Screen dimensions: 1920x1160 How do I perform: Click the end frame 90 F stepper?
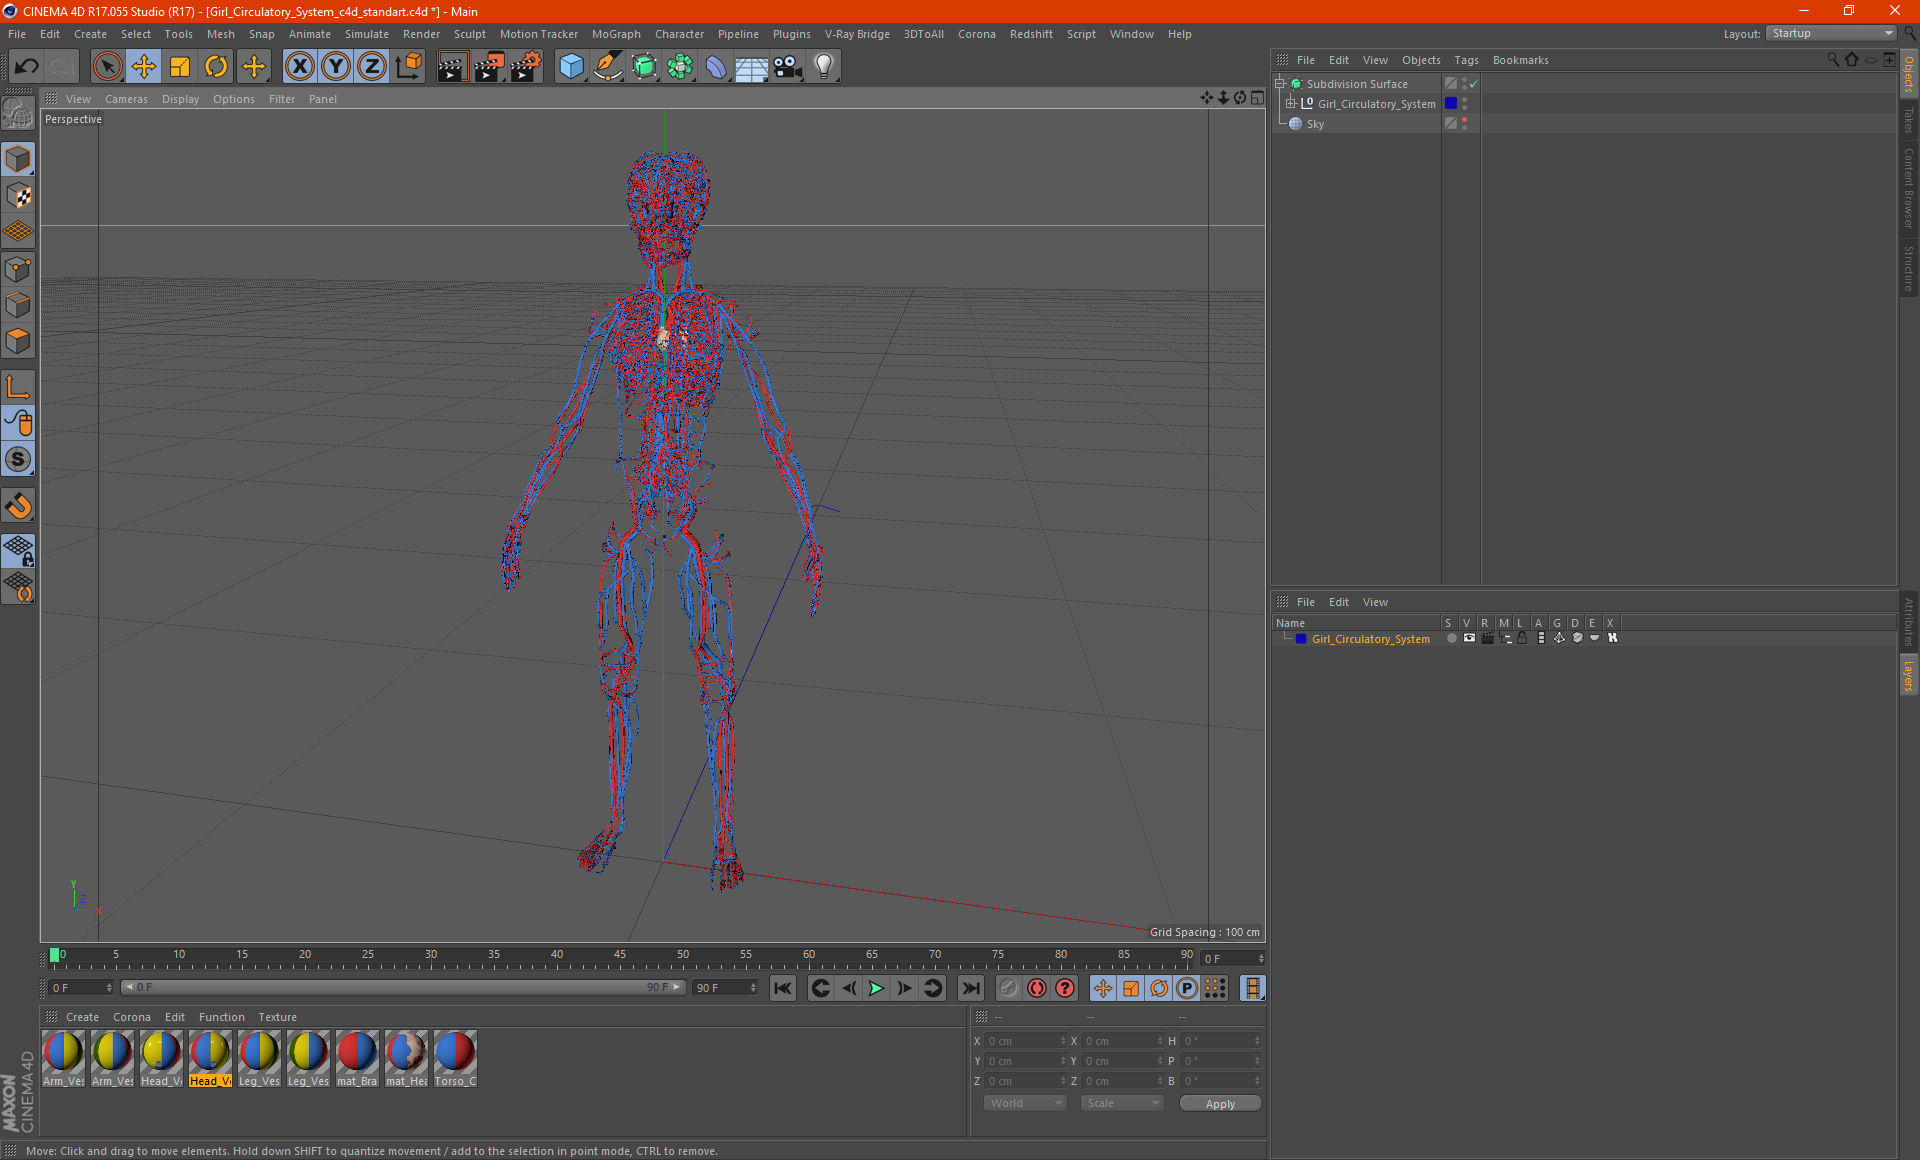pos(753,987)
